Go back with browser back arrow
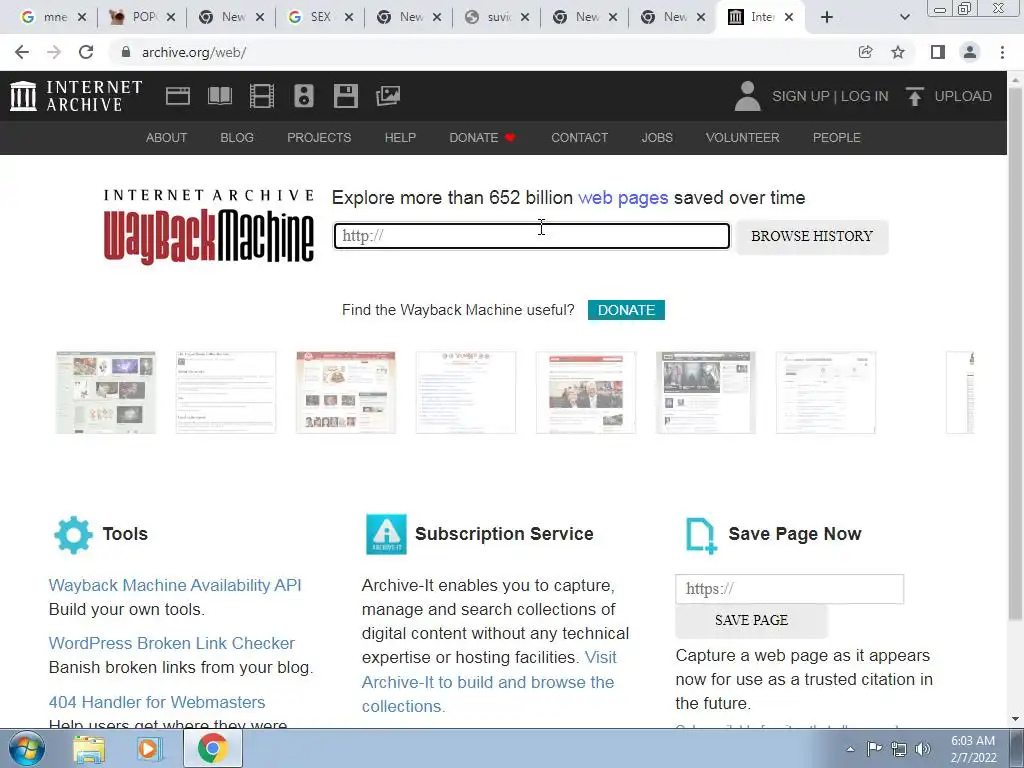Viewport: 1024px width, 768px height. click(22, 52)
